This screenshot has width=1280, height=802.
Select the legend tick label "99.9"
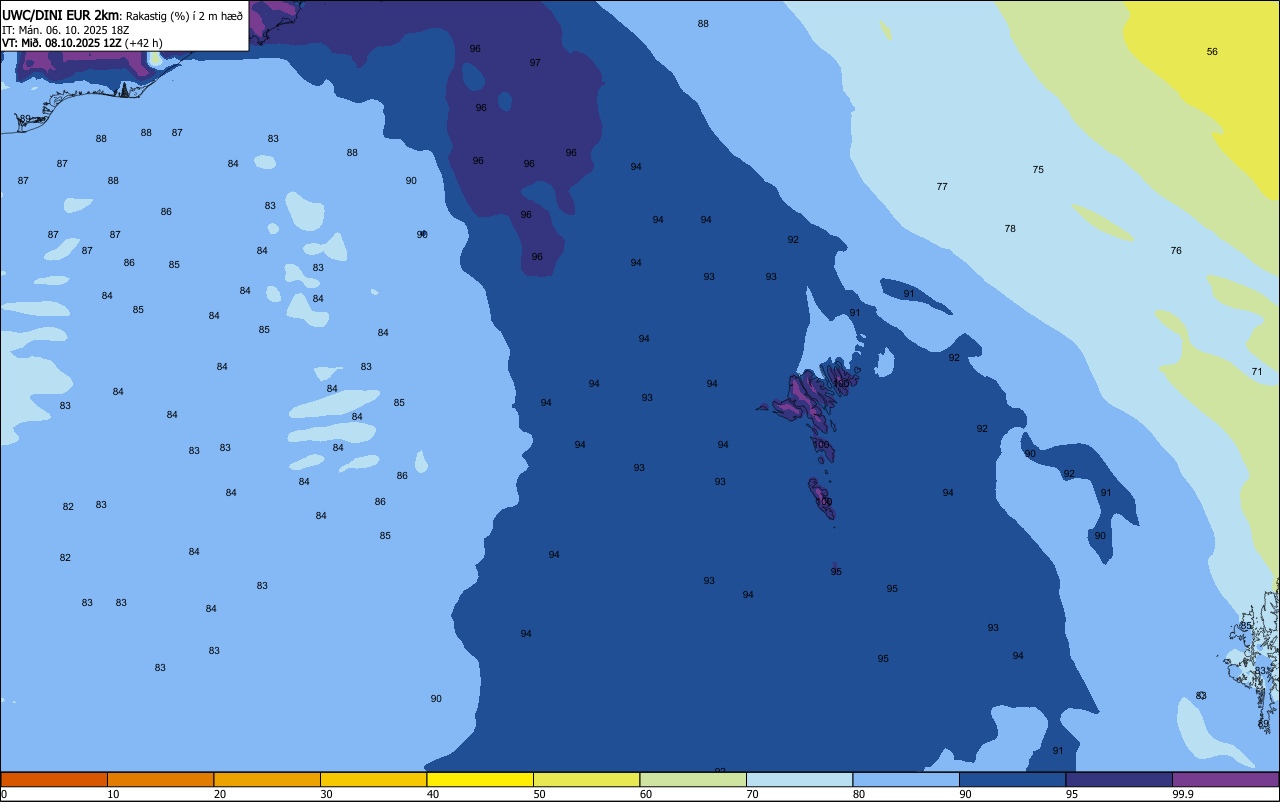point(1183,794)
